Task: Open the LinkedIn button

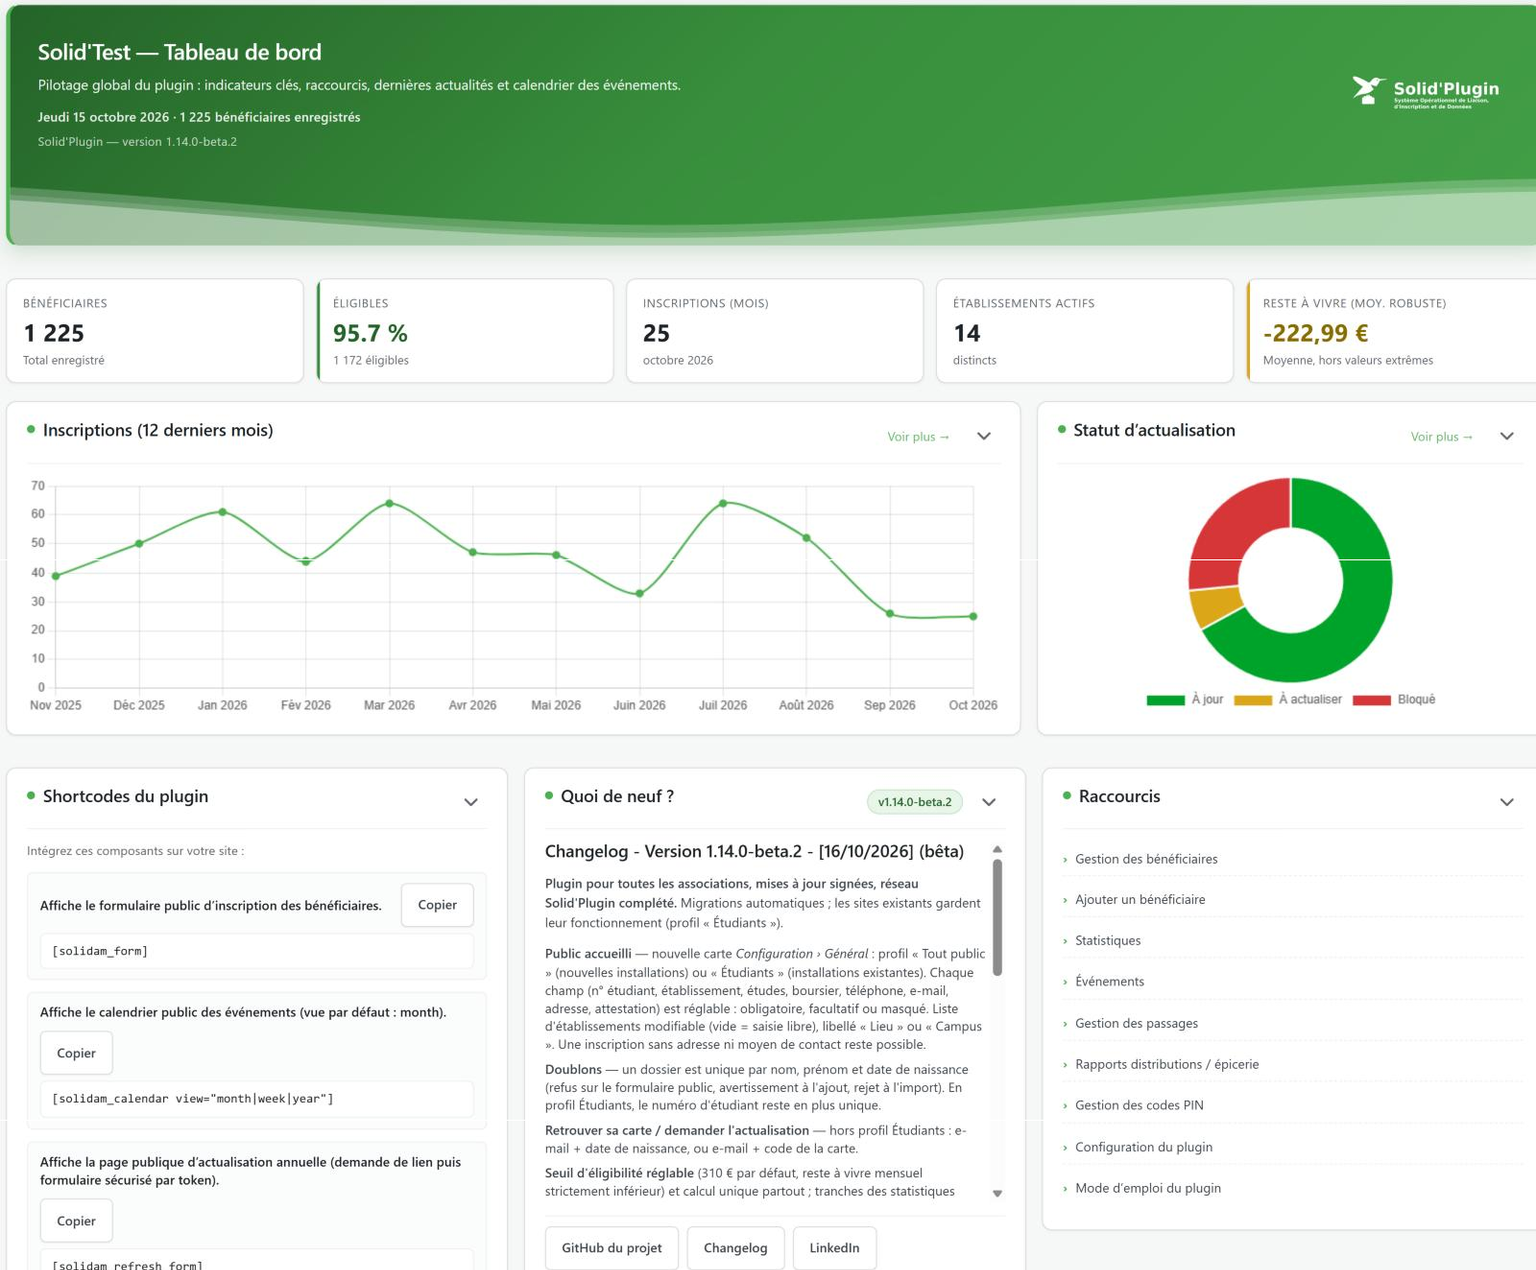Action: coord(834,1248)
